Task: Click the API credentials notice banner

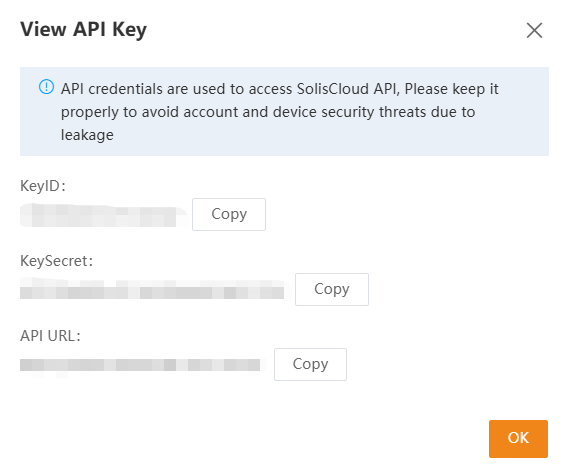Action: tap(284, 111)
